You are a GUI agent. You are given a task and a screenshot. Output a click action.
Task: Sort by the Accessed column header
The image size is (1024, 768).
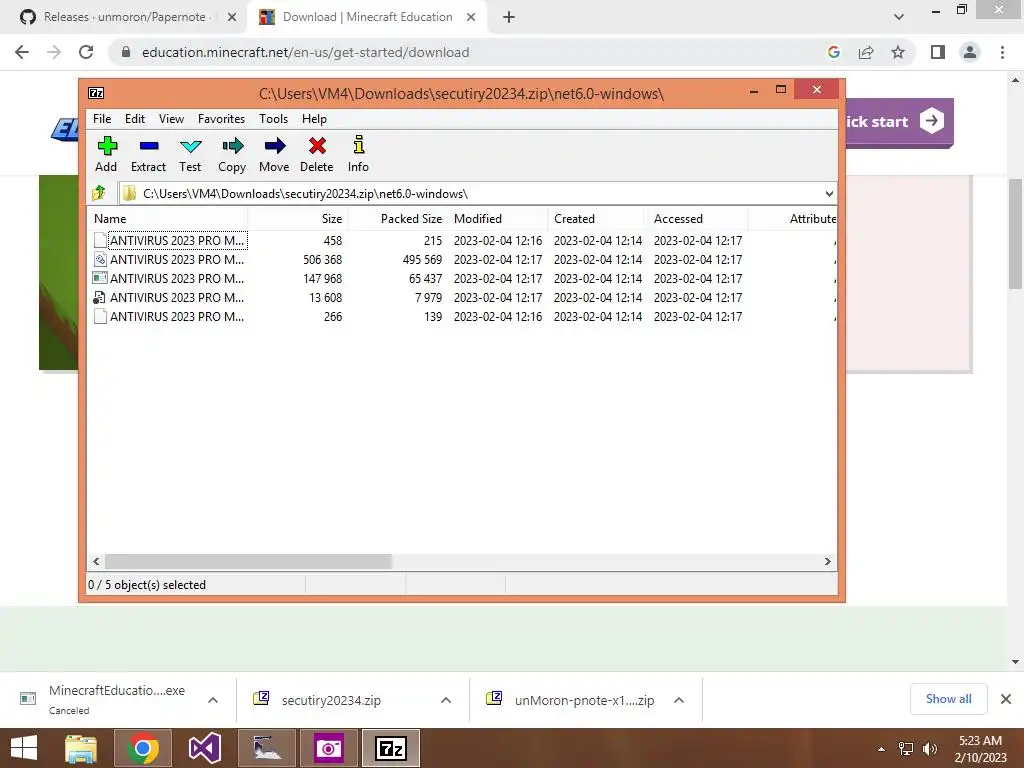coord(698,219)
